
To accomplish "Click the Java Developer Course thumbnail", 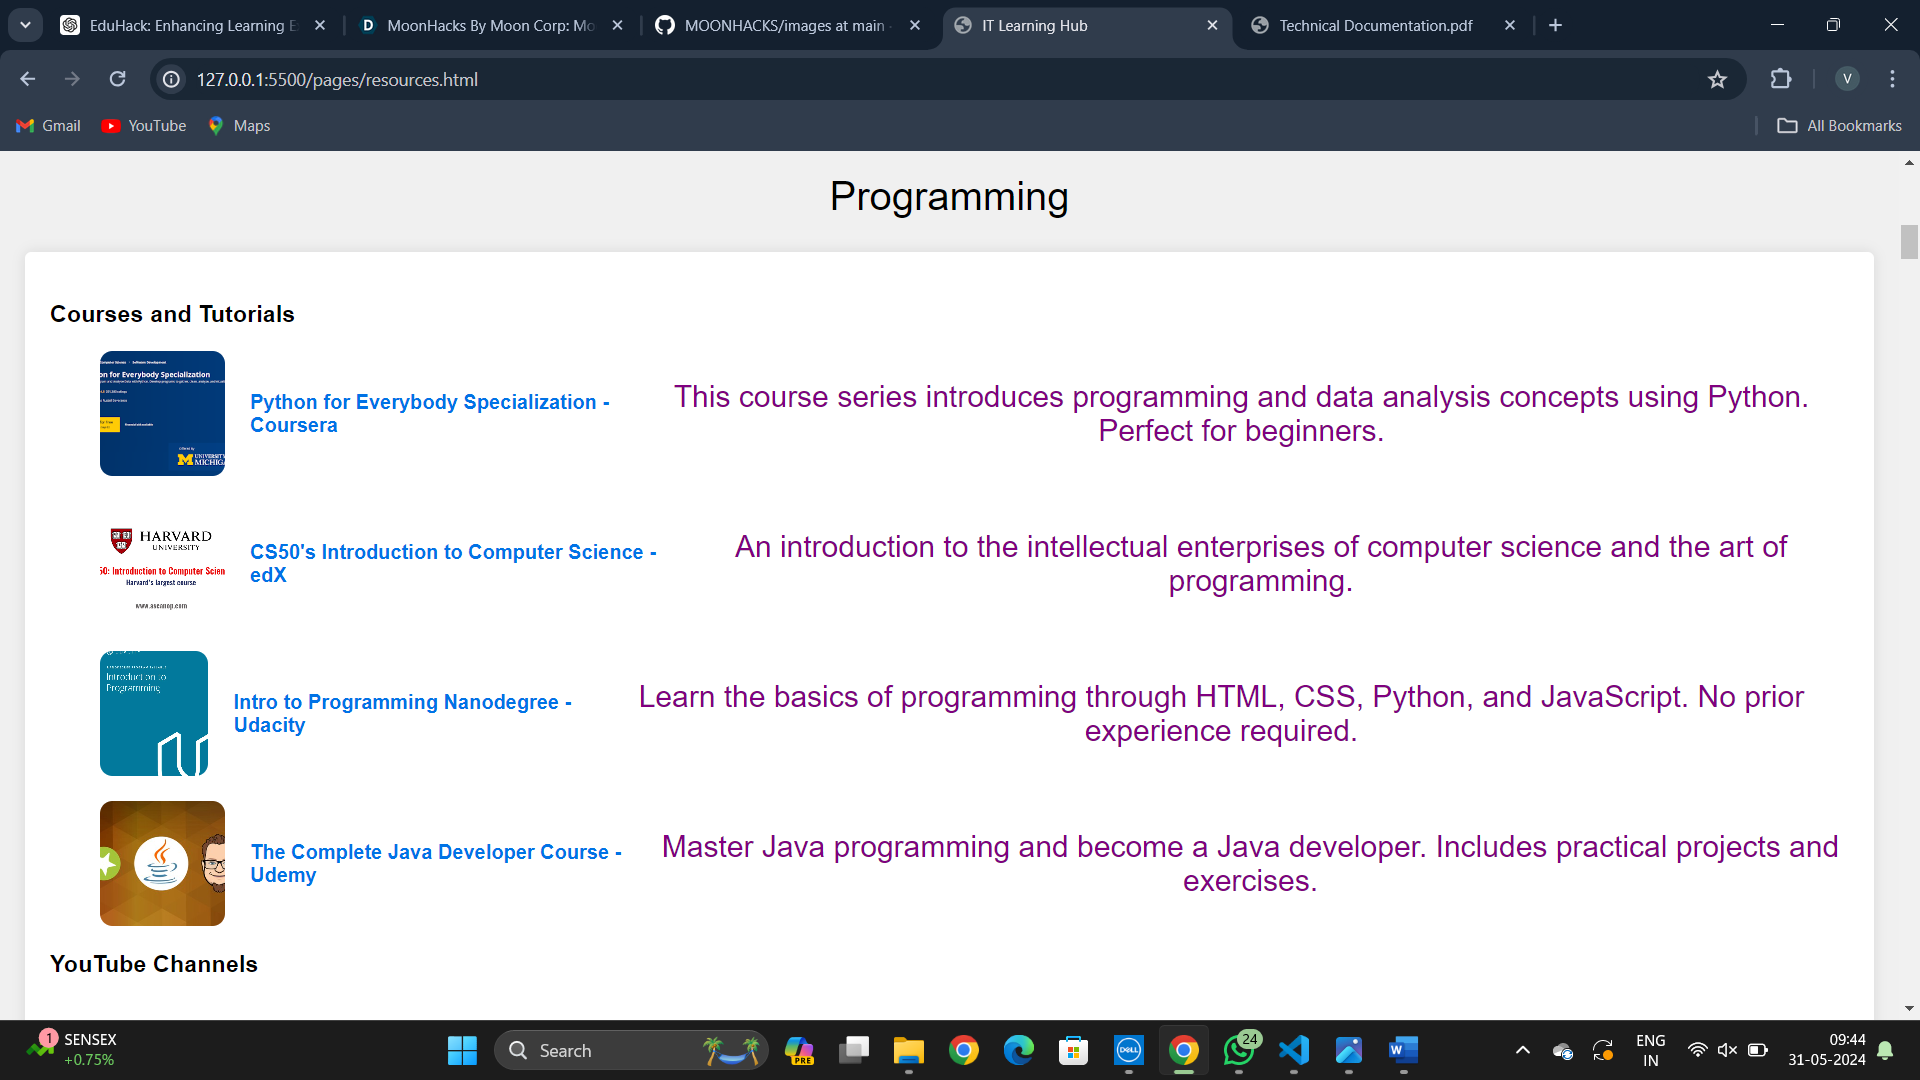I will 162,863.
